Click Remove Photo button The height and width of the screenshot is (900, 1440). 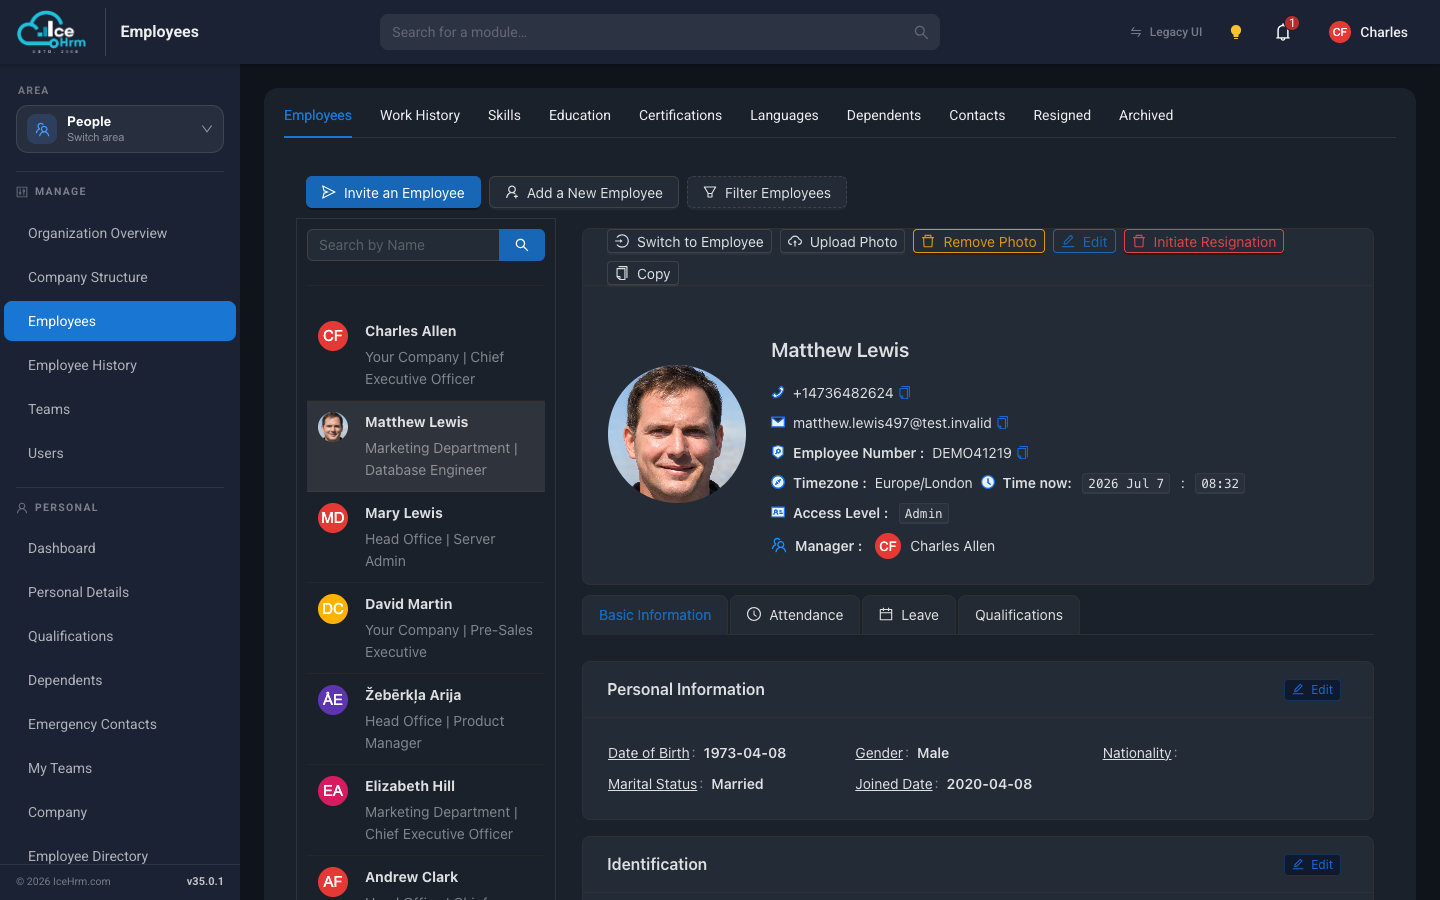click(x=979, y=242)
